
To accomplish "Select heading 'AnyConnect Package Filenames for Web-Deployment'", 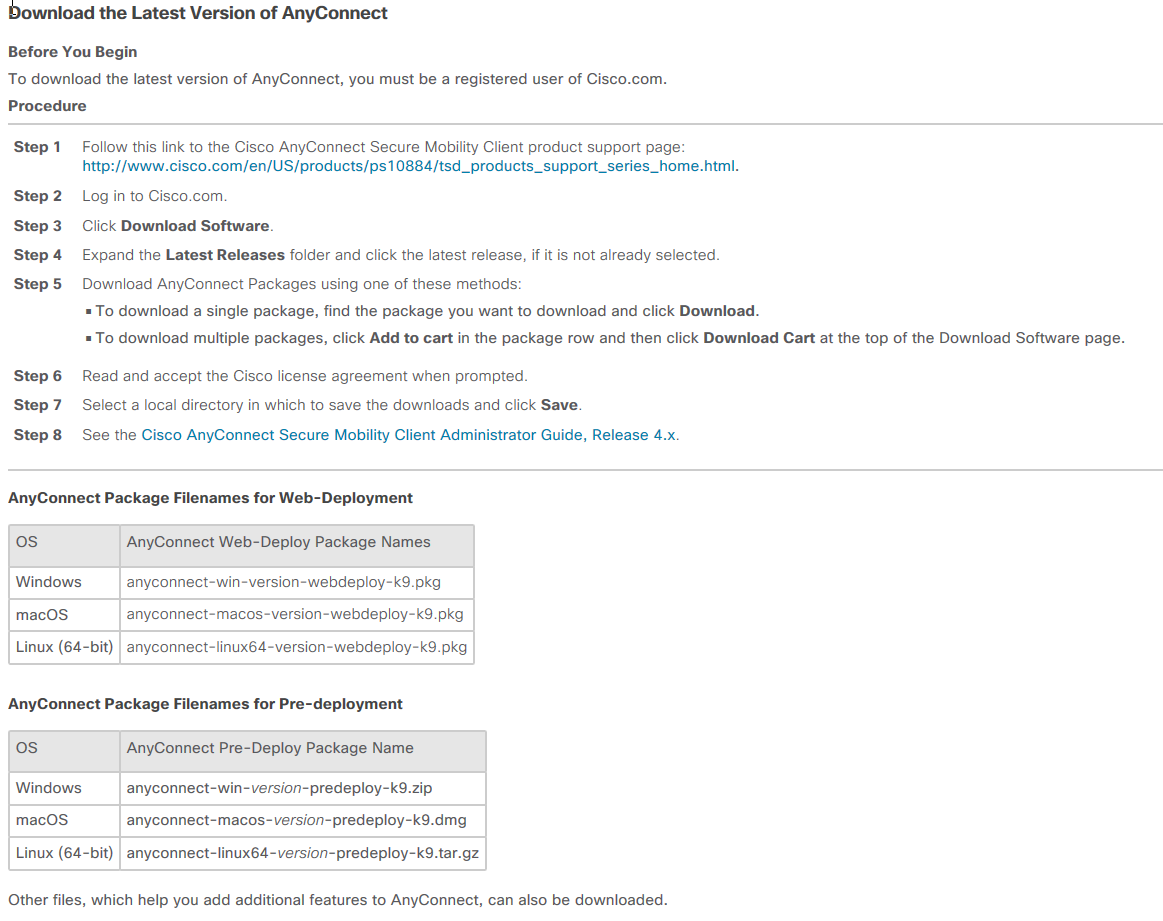I will coord(211,498).
